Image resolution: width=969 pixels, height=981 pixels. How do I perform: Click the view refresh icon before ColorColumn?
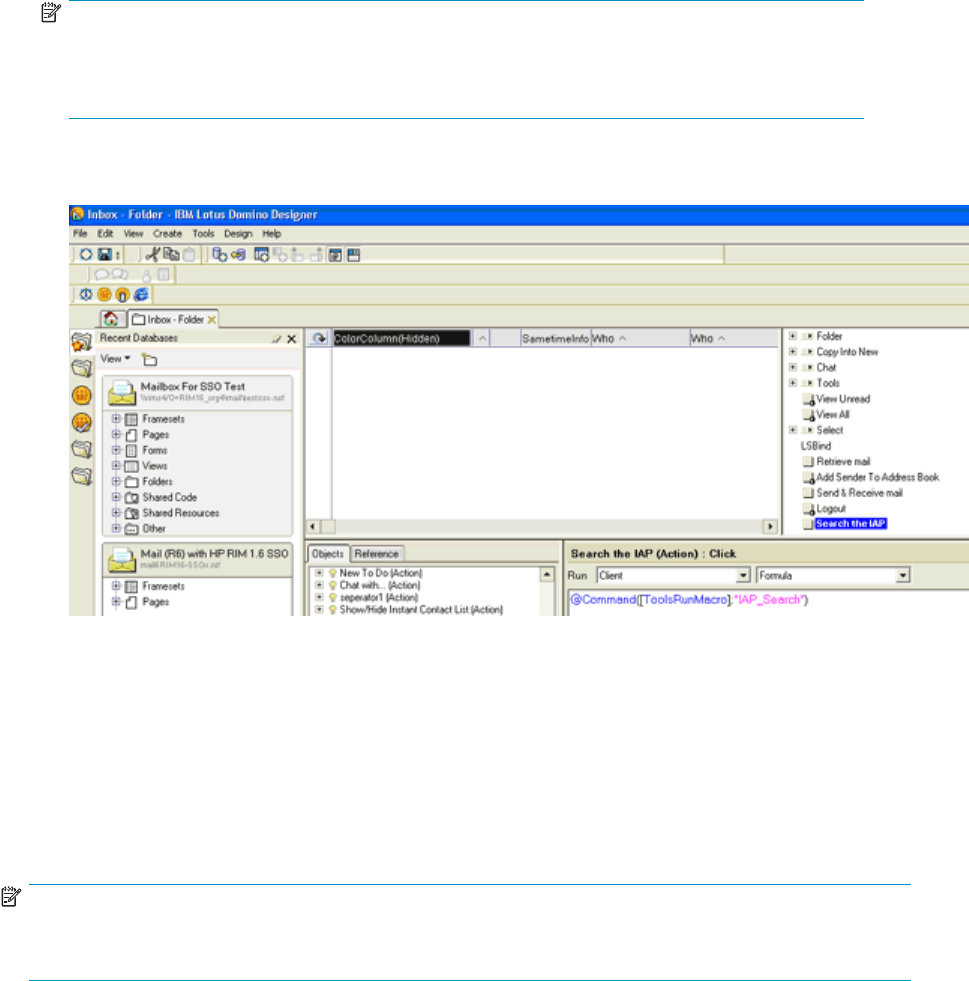pyautogui.click(x=319, y=338)
